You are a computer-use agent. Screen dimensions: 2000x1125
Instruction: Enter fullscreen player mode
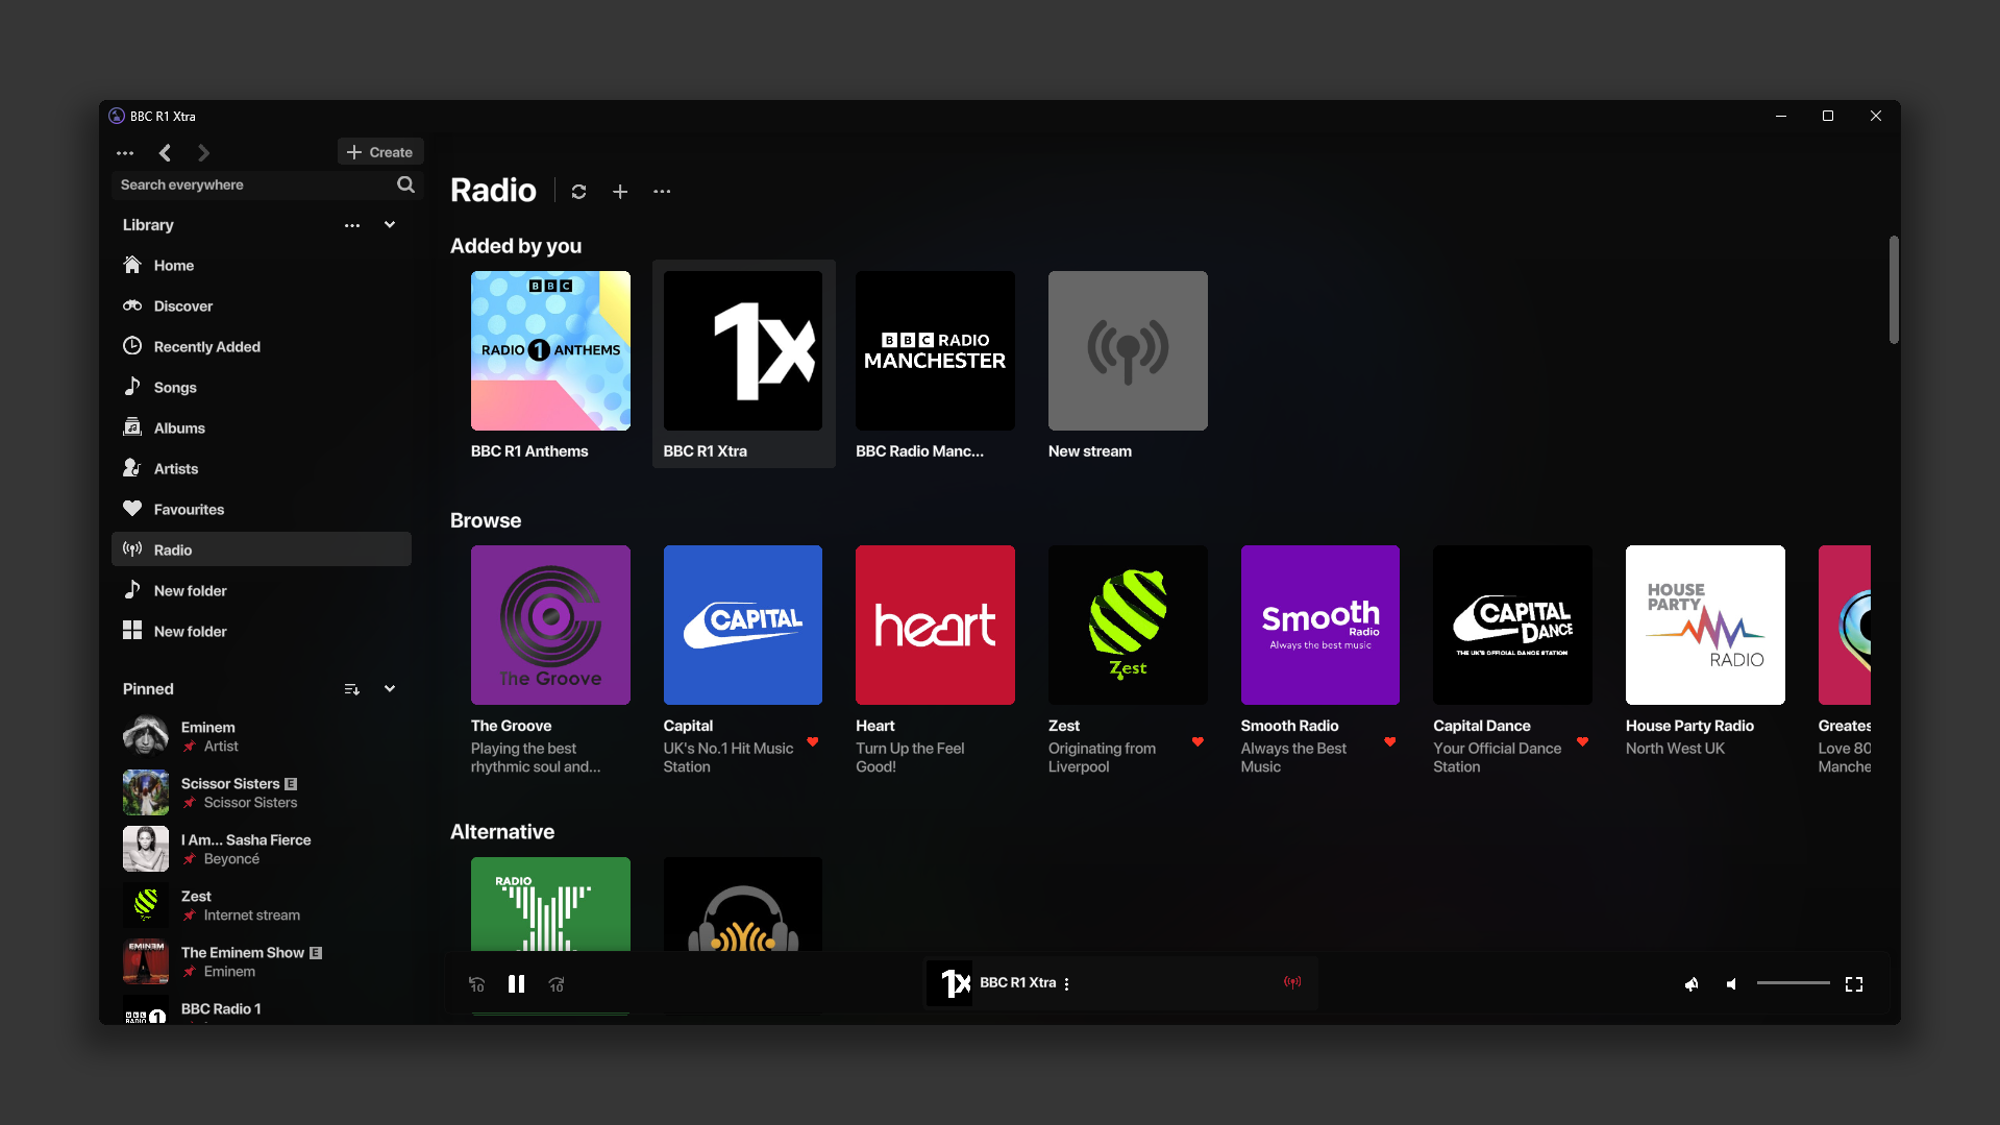[1854, 984]
